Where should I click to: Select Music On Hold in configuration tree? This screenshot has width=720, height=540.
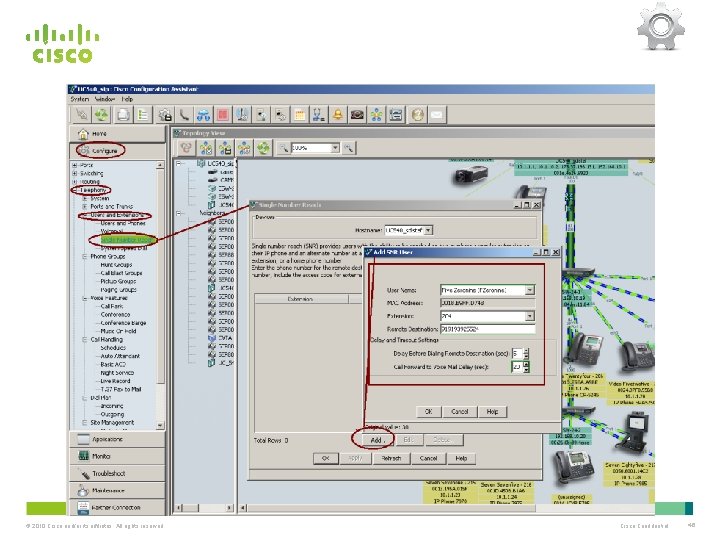pos(118,331)
